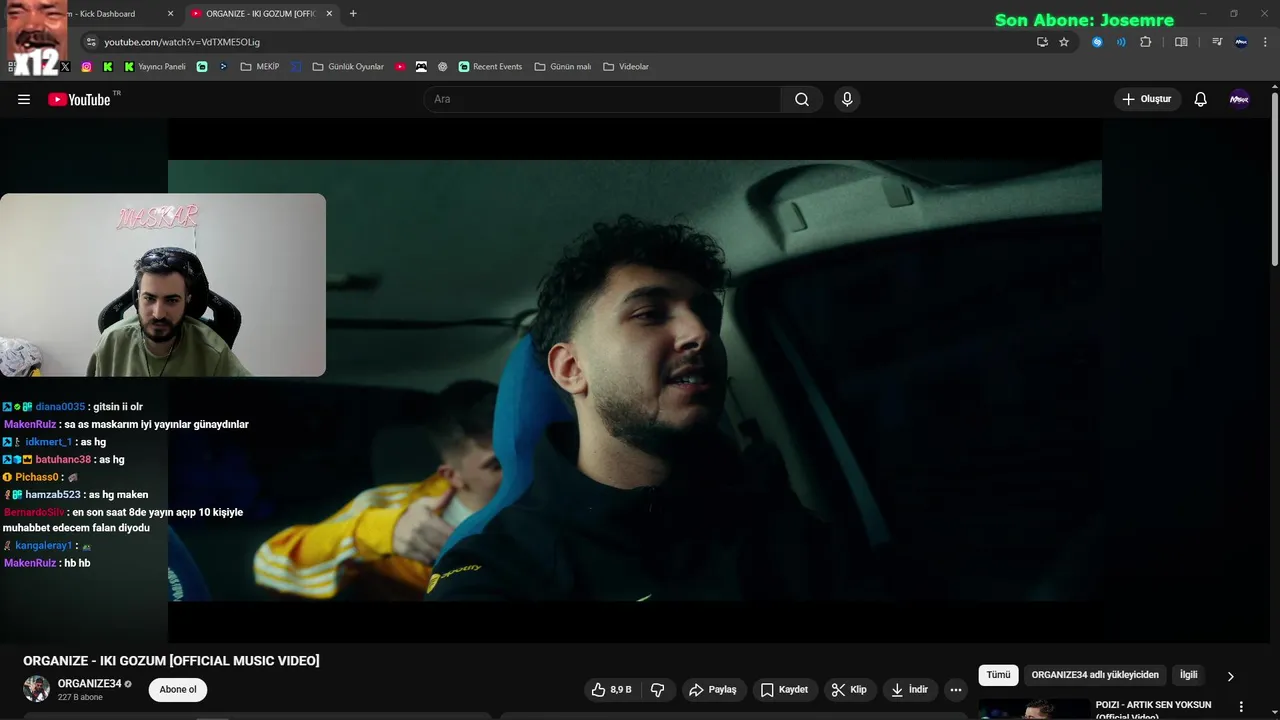
Task: Click the video title ORGANIZE - IKI GOZUM
Action: tap(171, 661)
